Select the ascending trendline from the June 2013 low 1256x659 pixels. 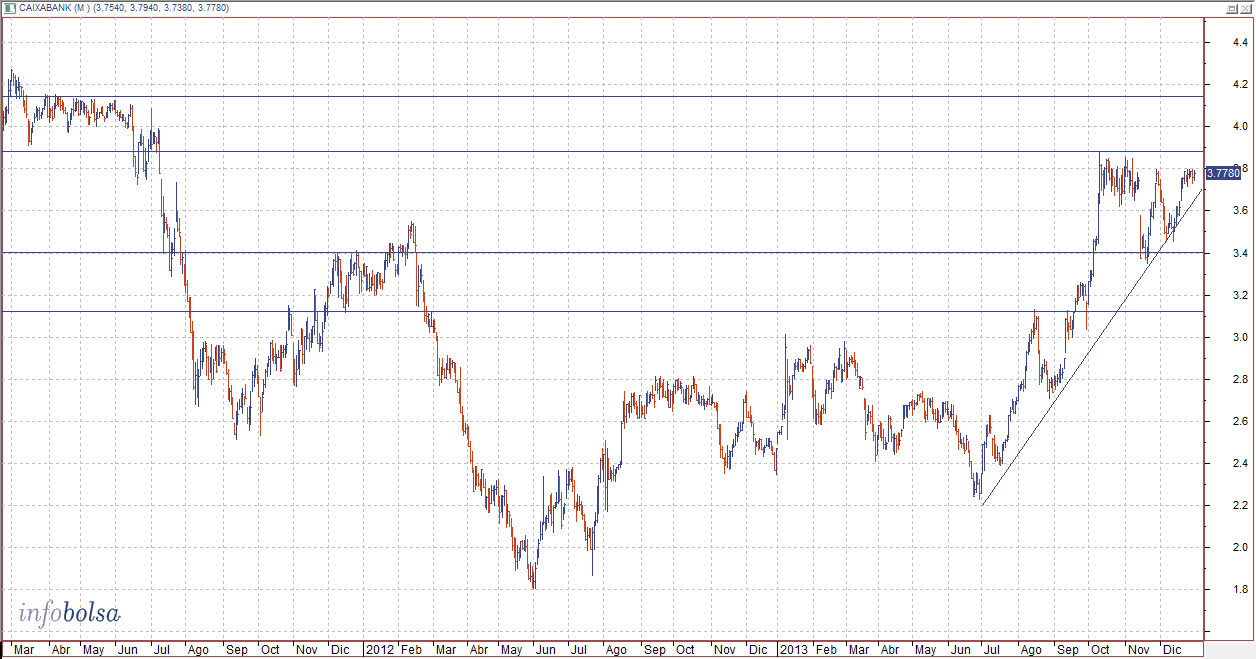pyautogui.click(x=1090, y=346)
